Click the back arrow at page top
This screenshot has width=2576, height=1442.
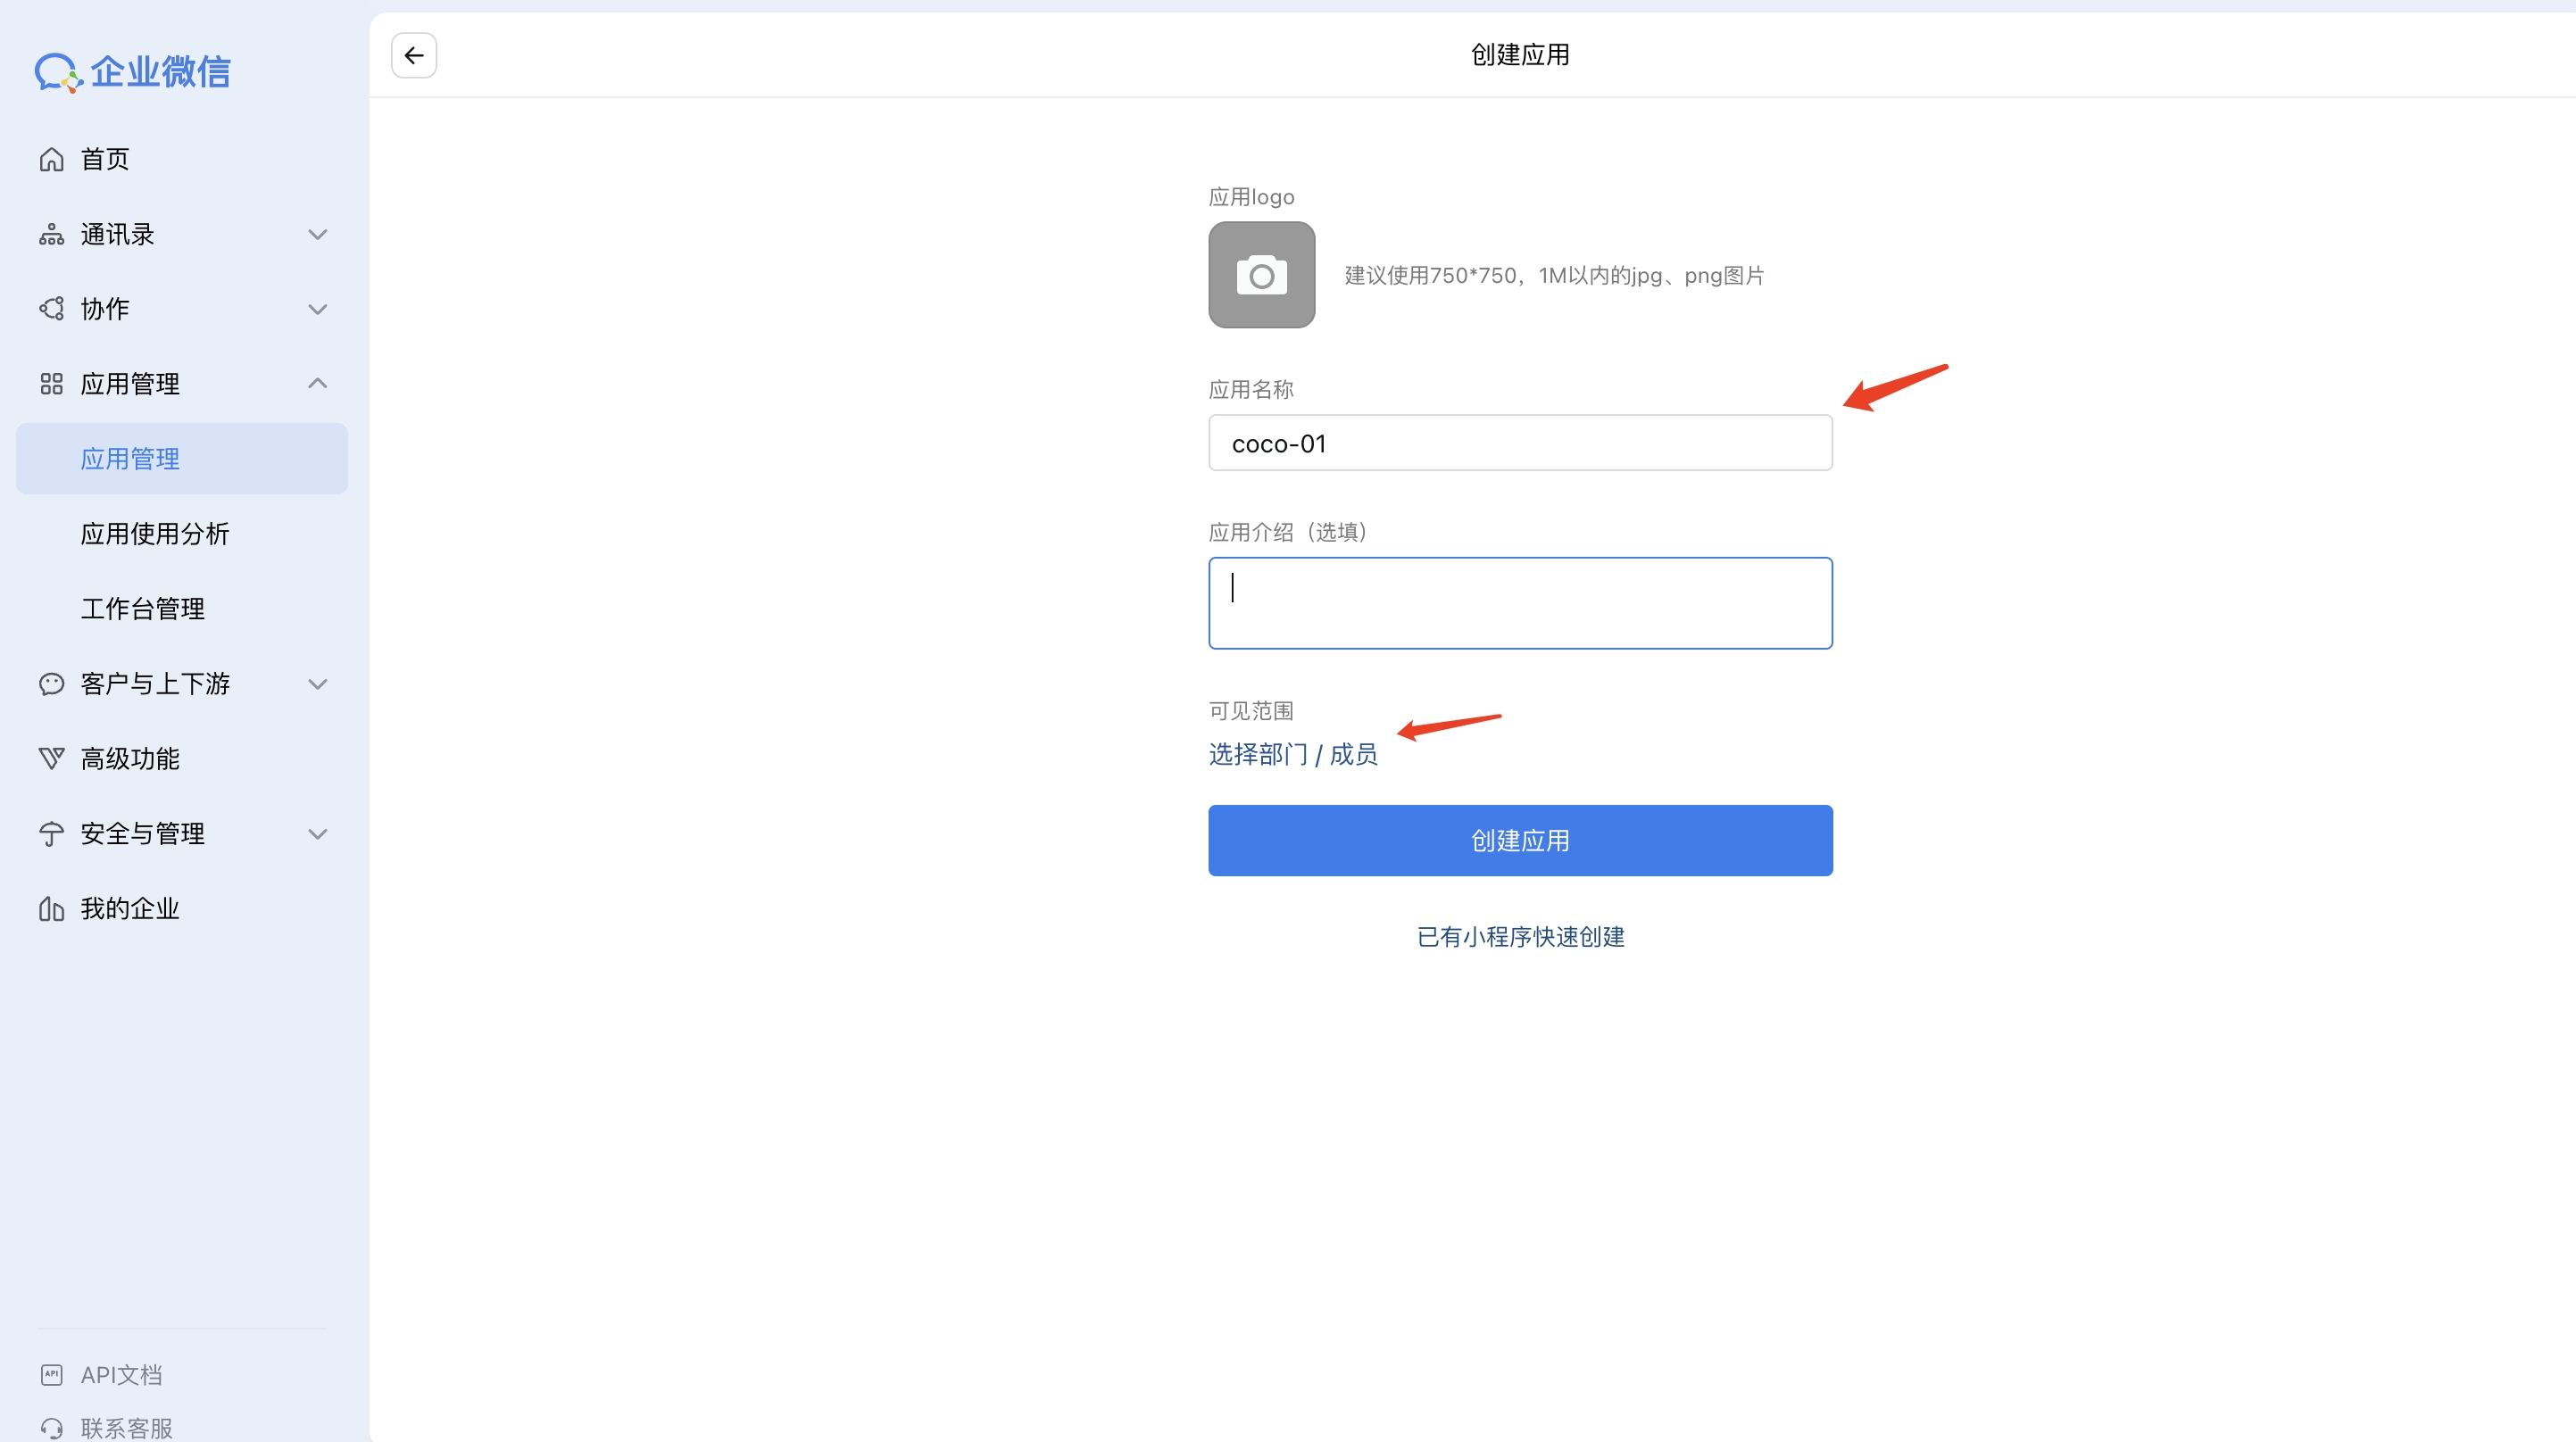coord(413,55)
